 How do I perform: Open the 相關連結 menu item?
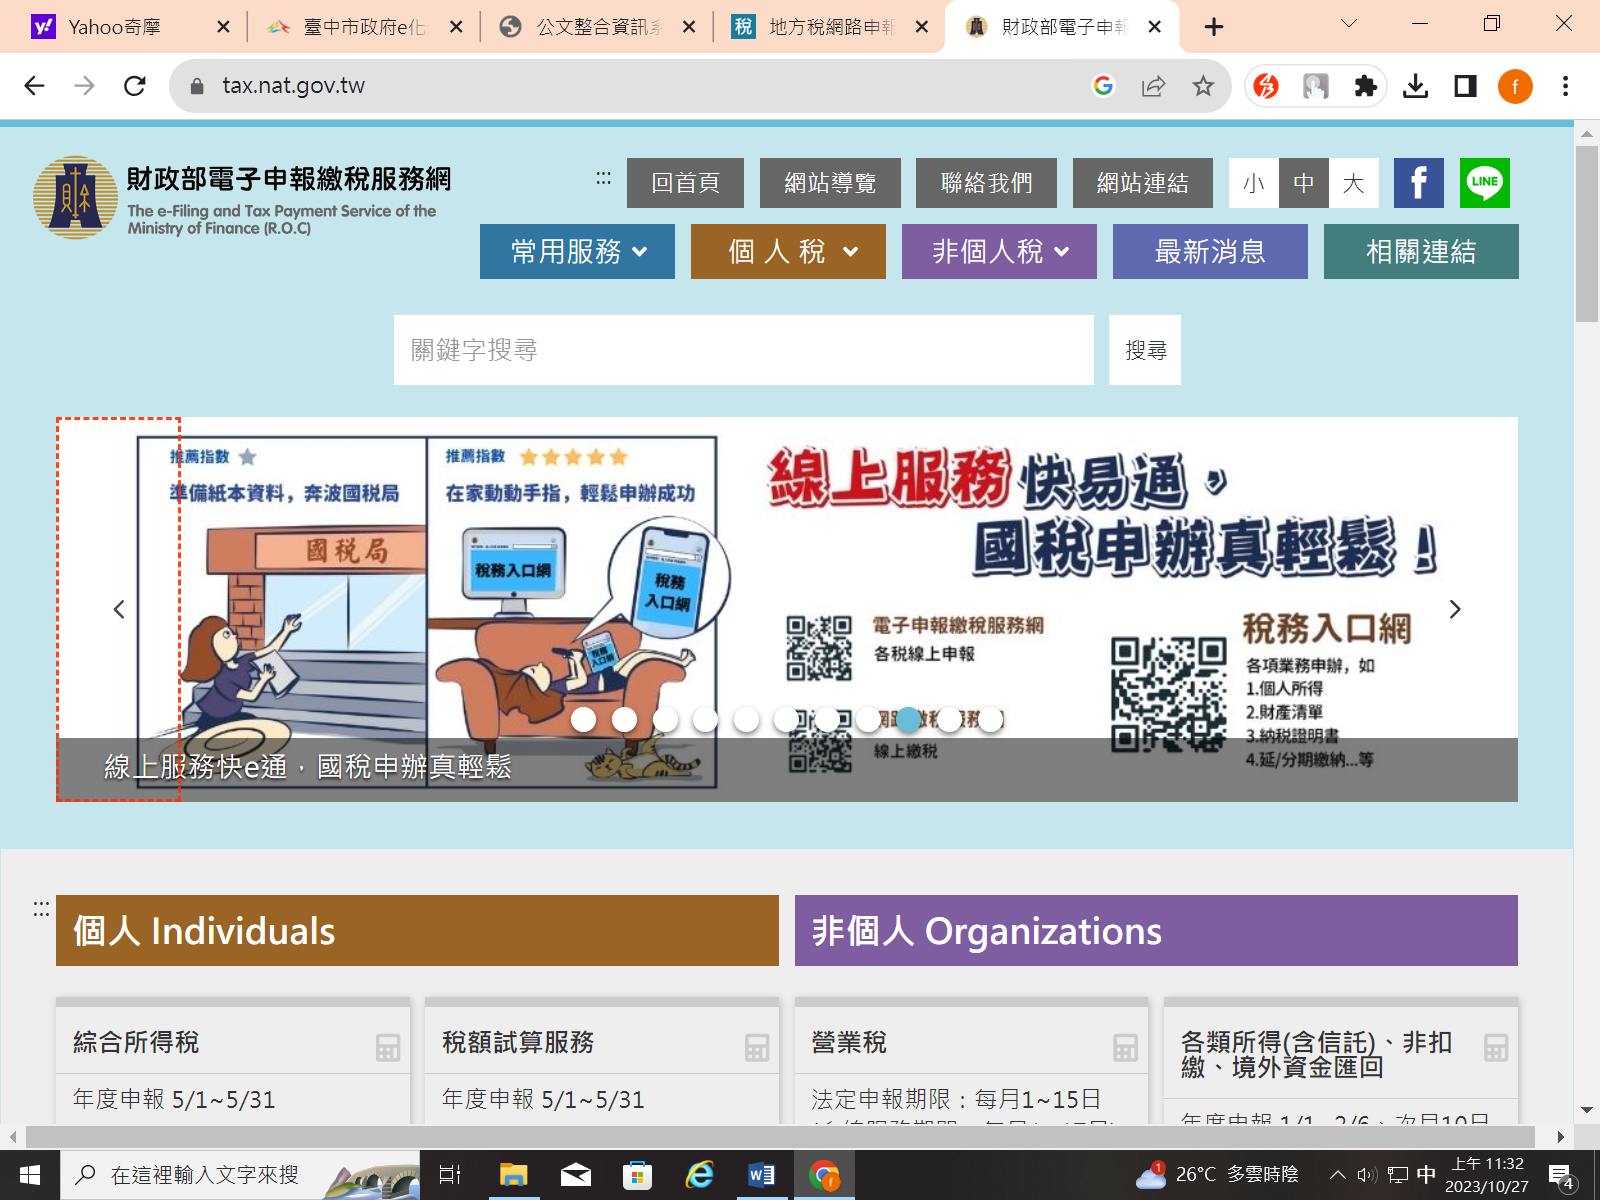coord(1421,251)
